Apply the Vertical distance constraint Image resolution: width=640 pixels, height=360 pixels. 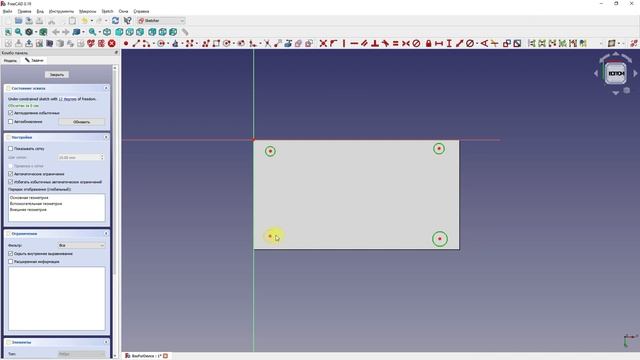tap(449, 43)
